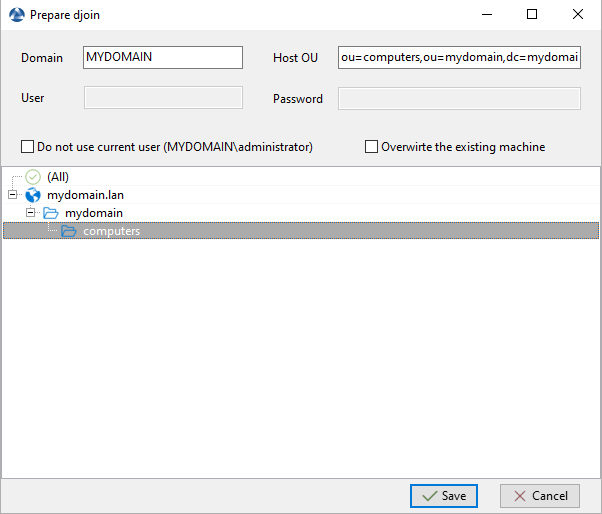Screen dimensions: 602x514
Task: Click into the Host OU field
Action: click(x=459, y=58)
